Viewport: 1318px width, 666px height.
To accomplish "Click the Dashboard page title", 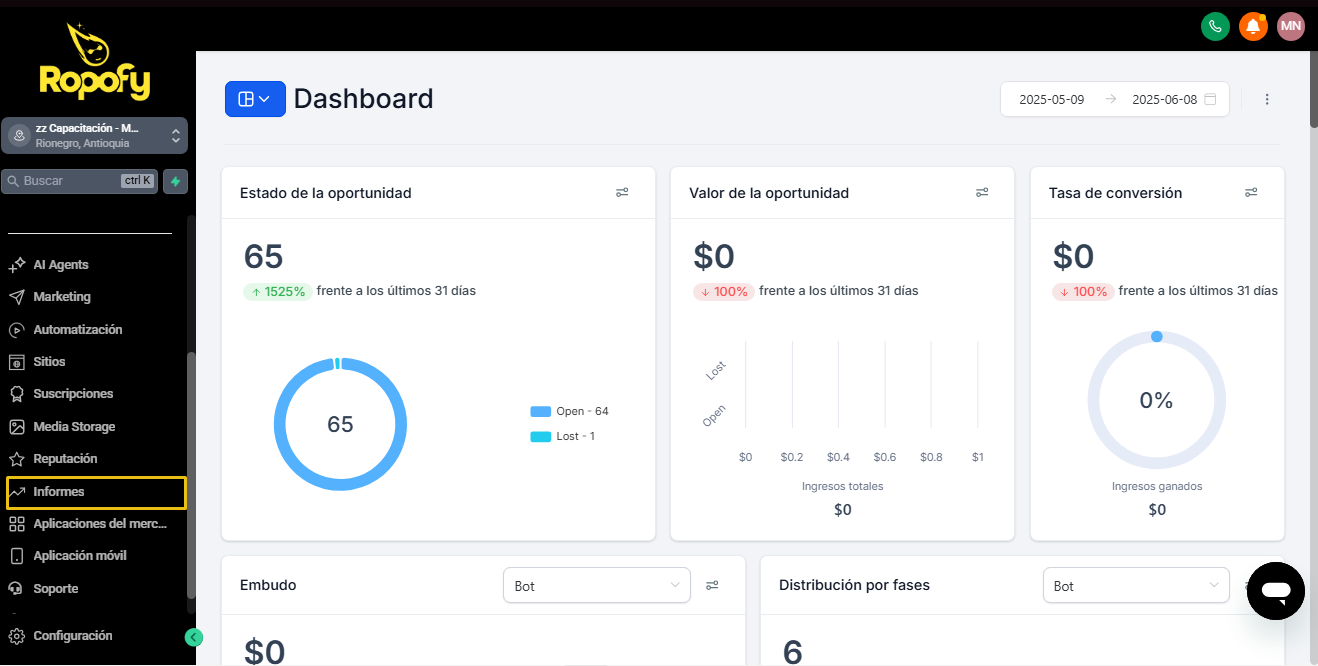I will (x=364, y=99).
